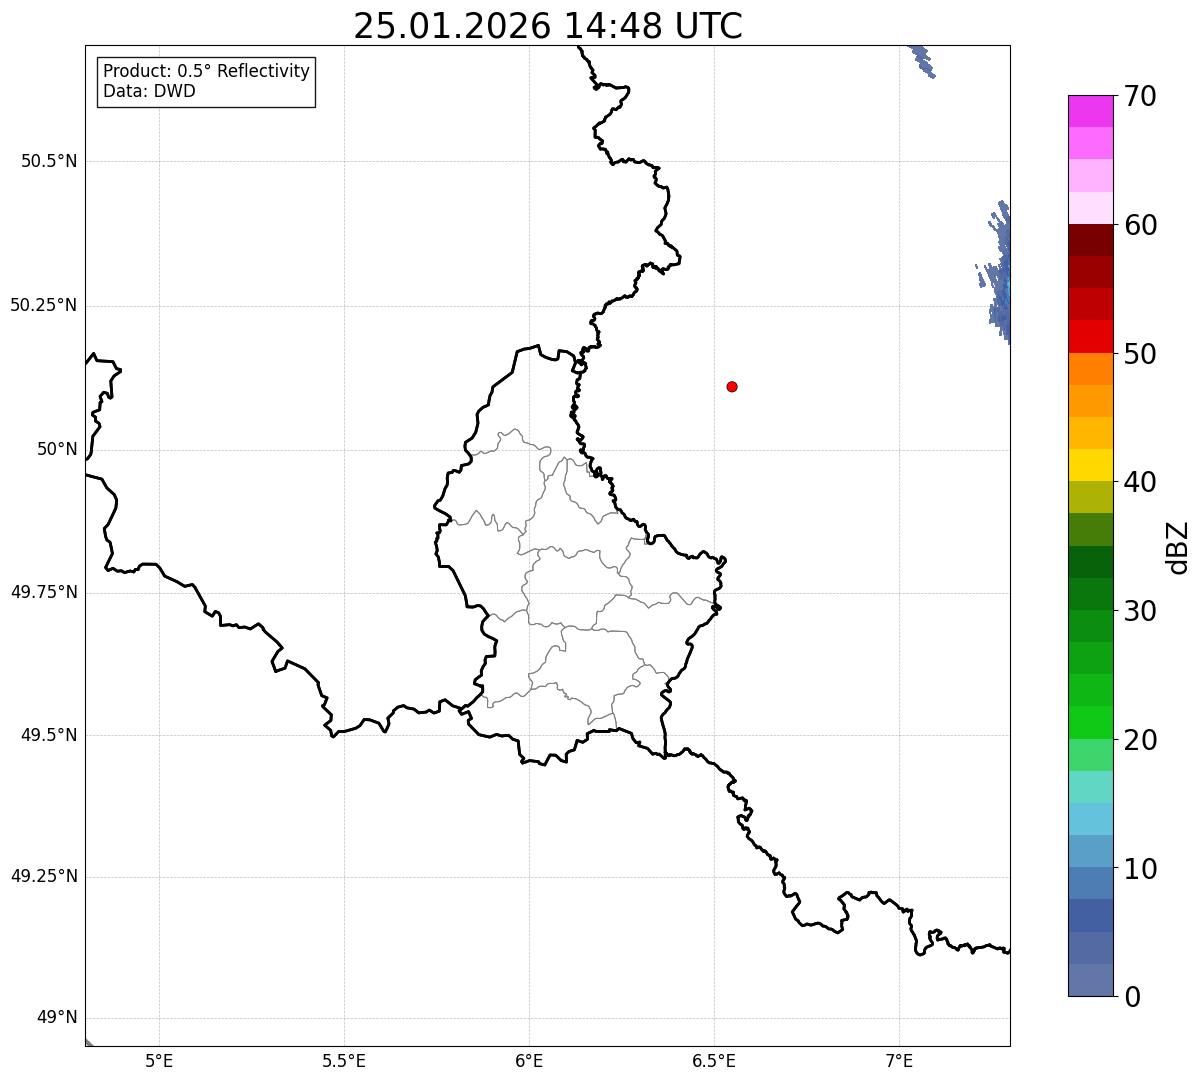Click the colorbar value 30
This screenshot has height=1081, width=1202.
(x=1140, y=611)
